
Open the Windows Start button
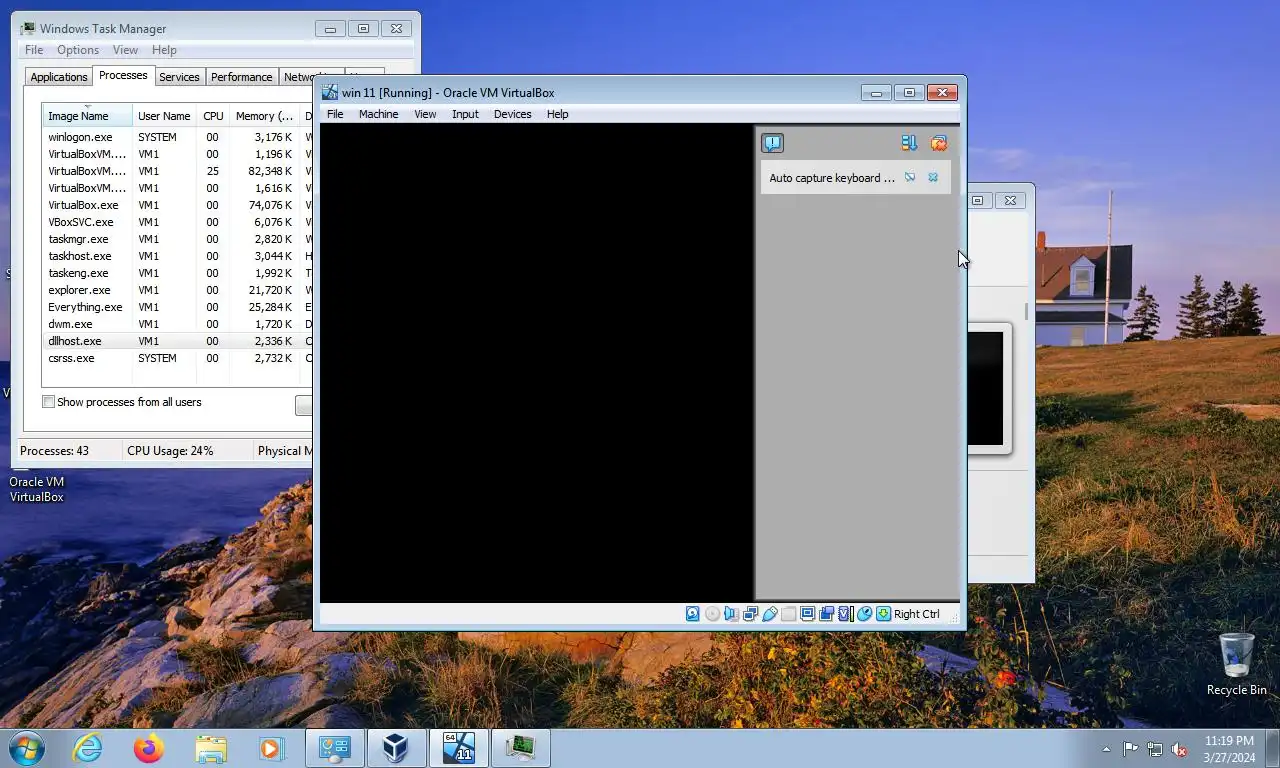(25, 748)
